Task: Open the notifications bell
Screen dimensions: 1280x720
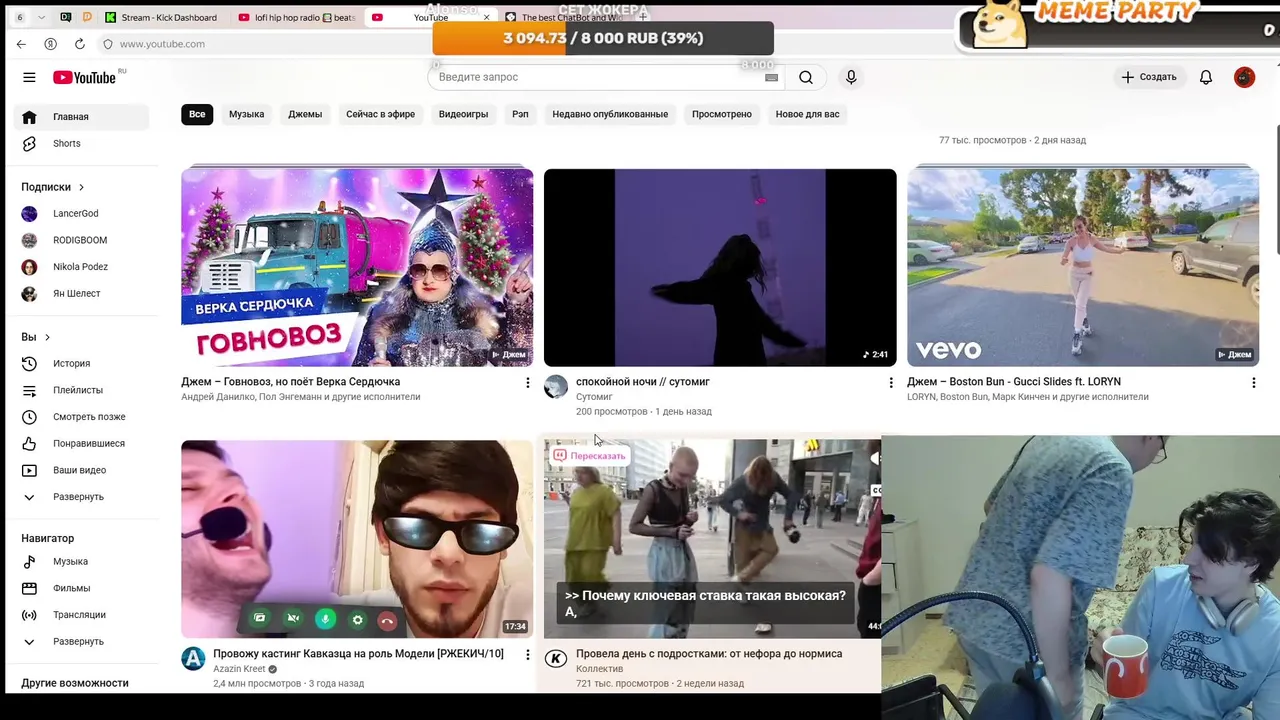Action: tap(1206, 77)
